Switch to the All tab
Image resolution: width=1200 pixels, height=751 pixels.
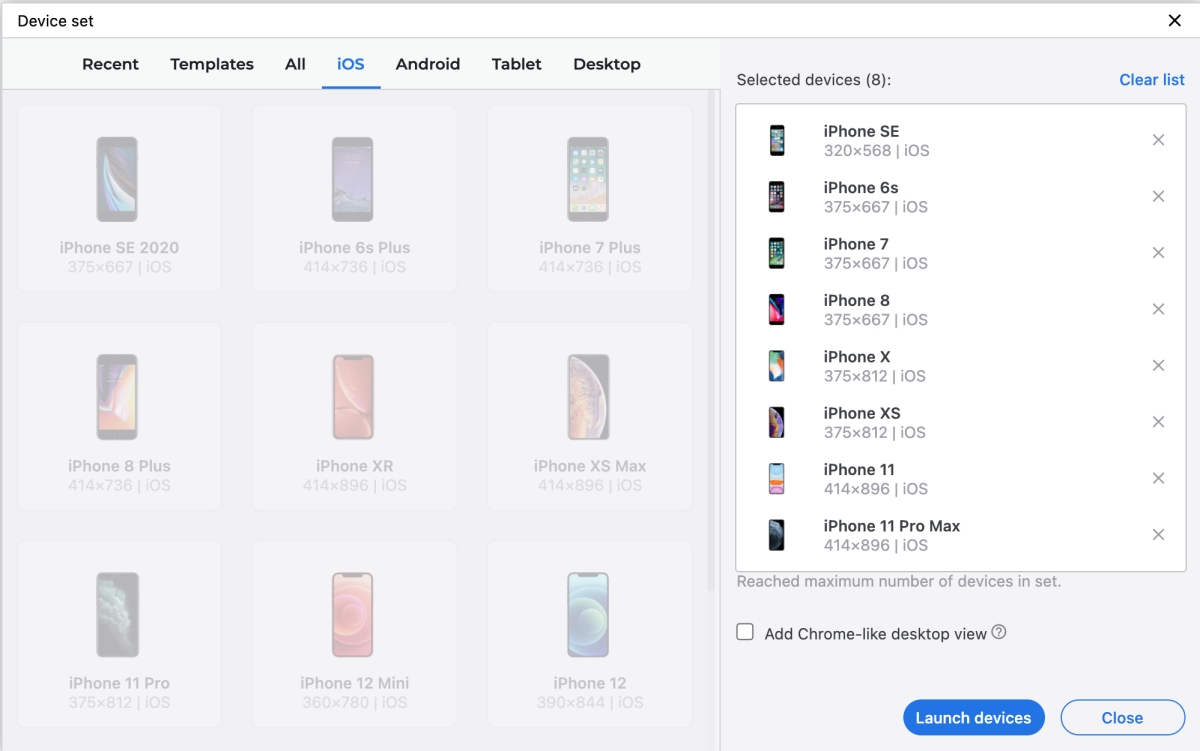pos(295,64)
